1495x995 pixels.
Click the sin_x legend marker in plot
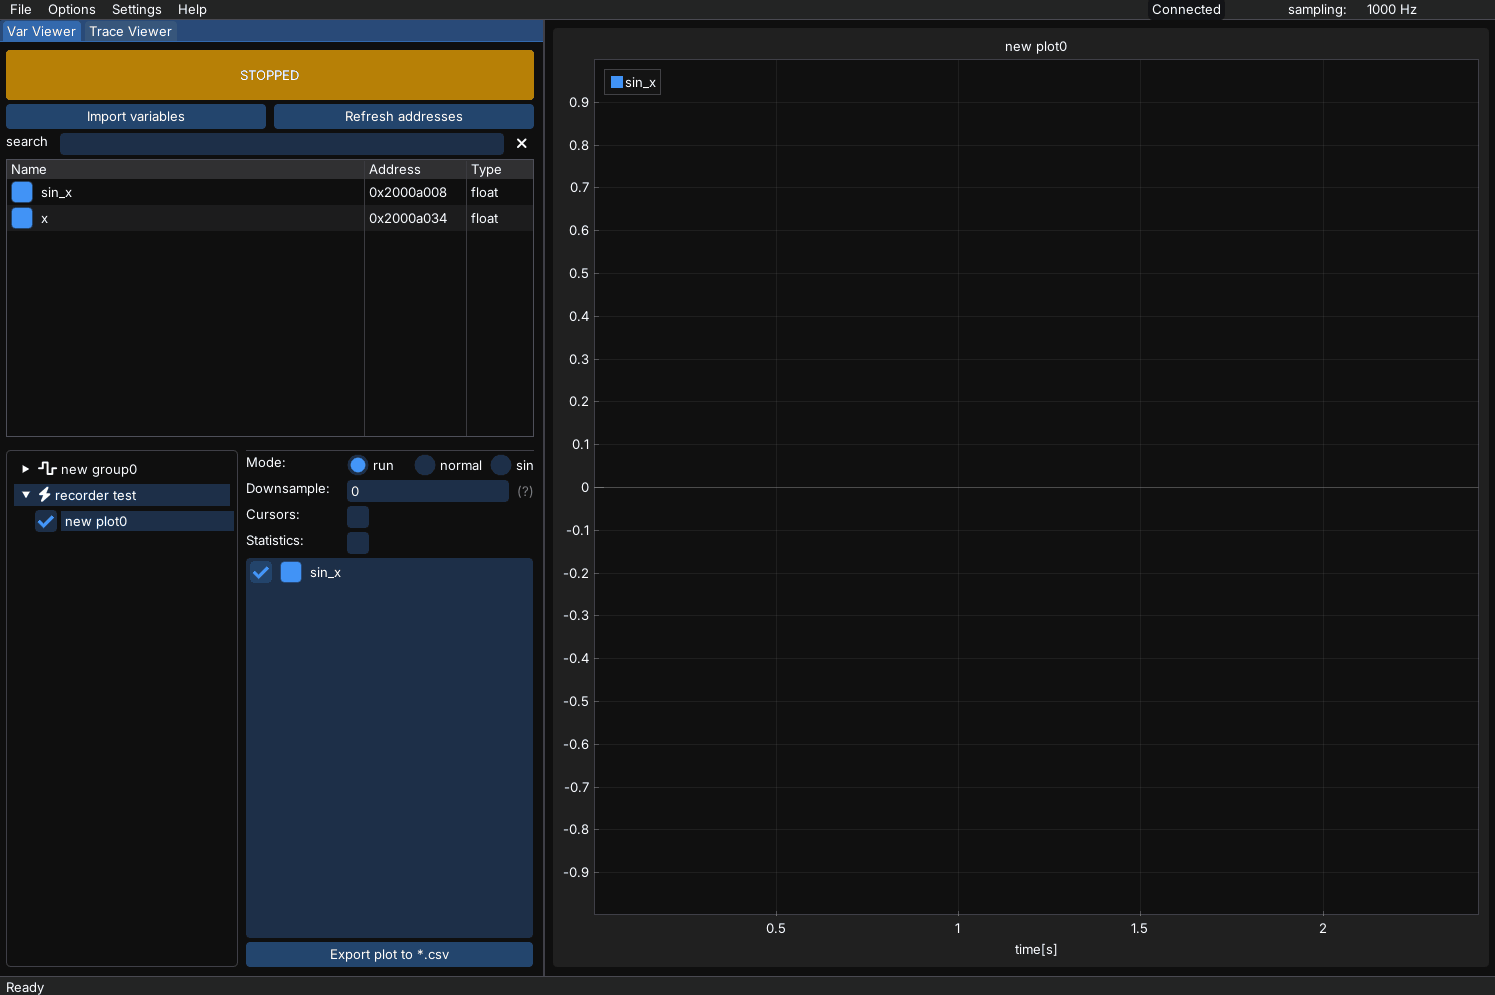[617, 82]
